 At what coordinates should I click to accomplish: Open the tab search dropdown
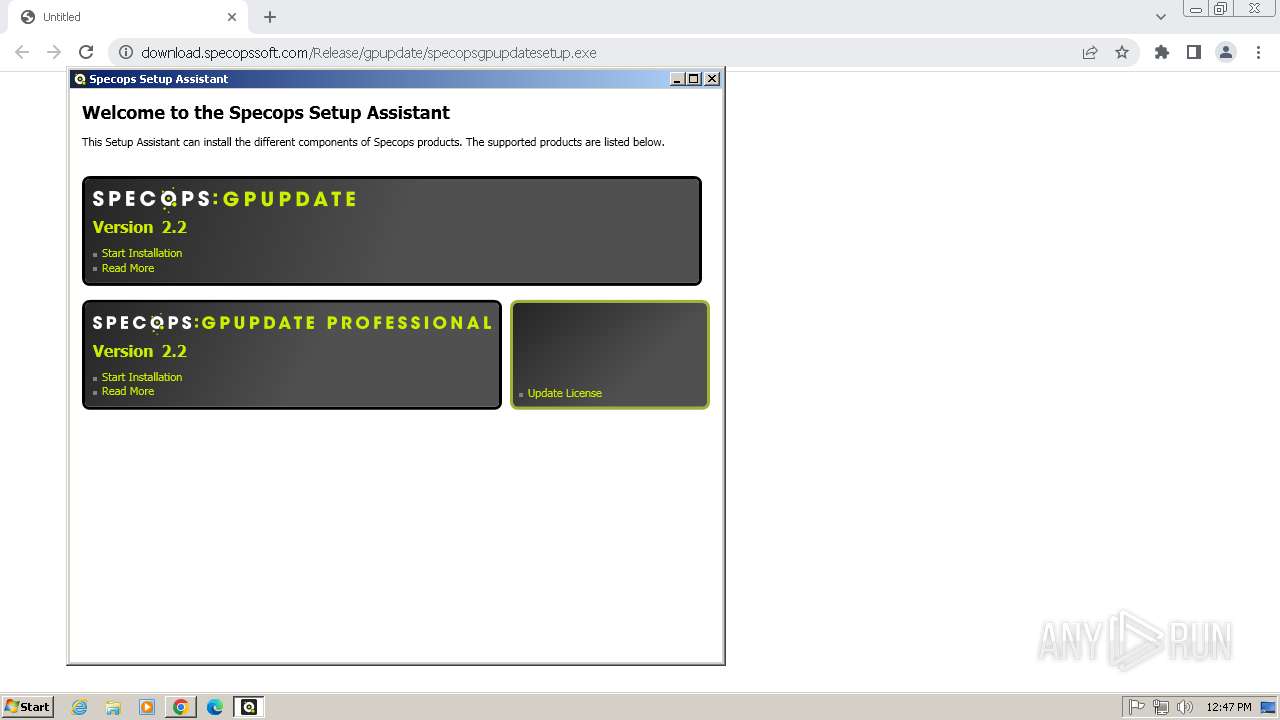1161,17
